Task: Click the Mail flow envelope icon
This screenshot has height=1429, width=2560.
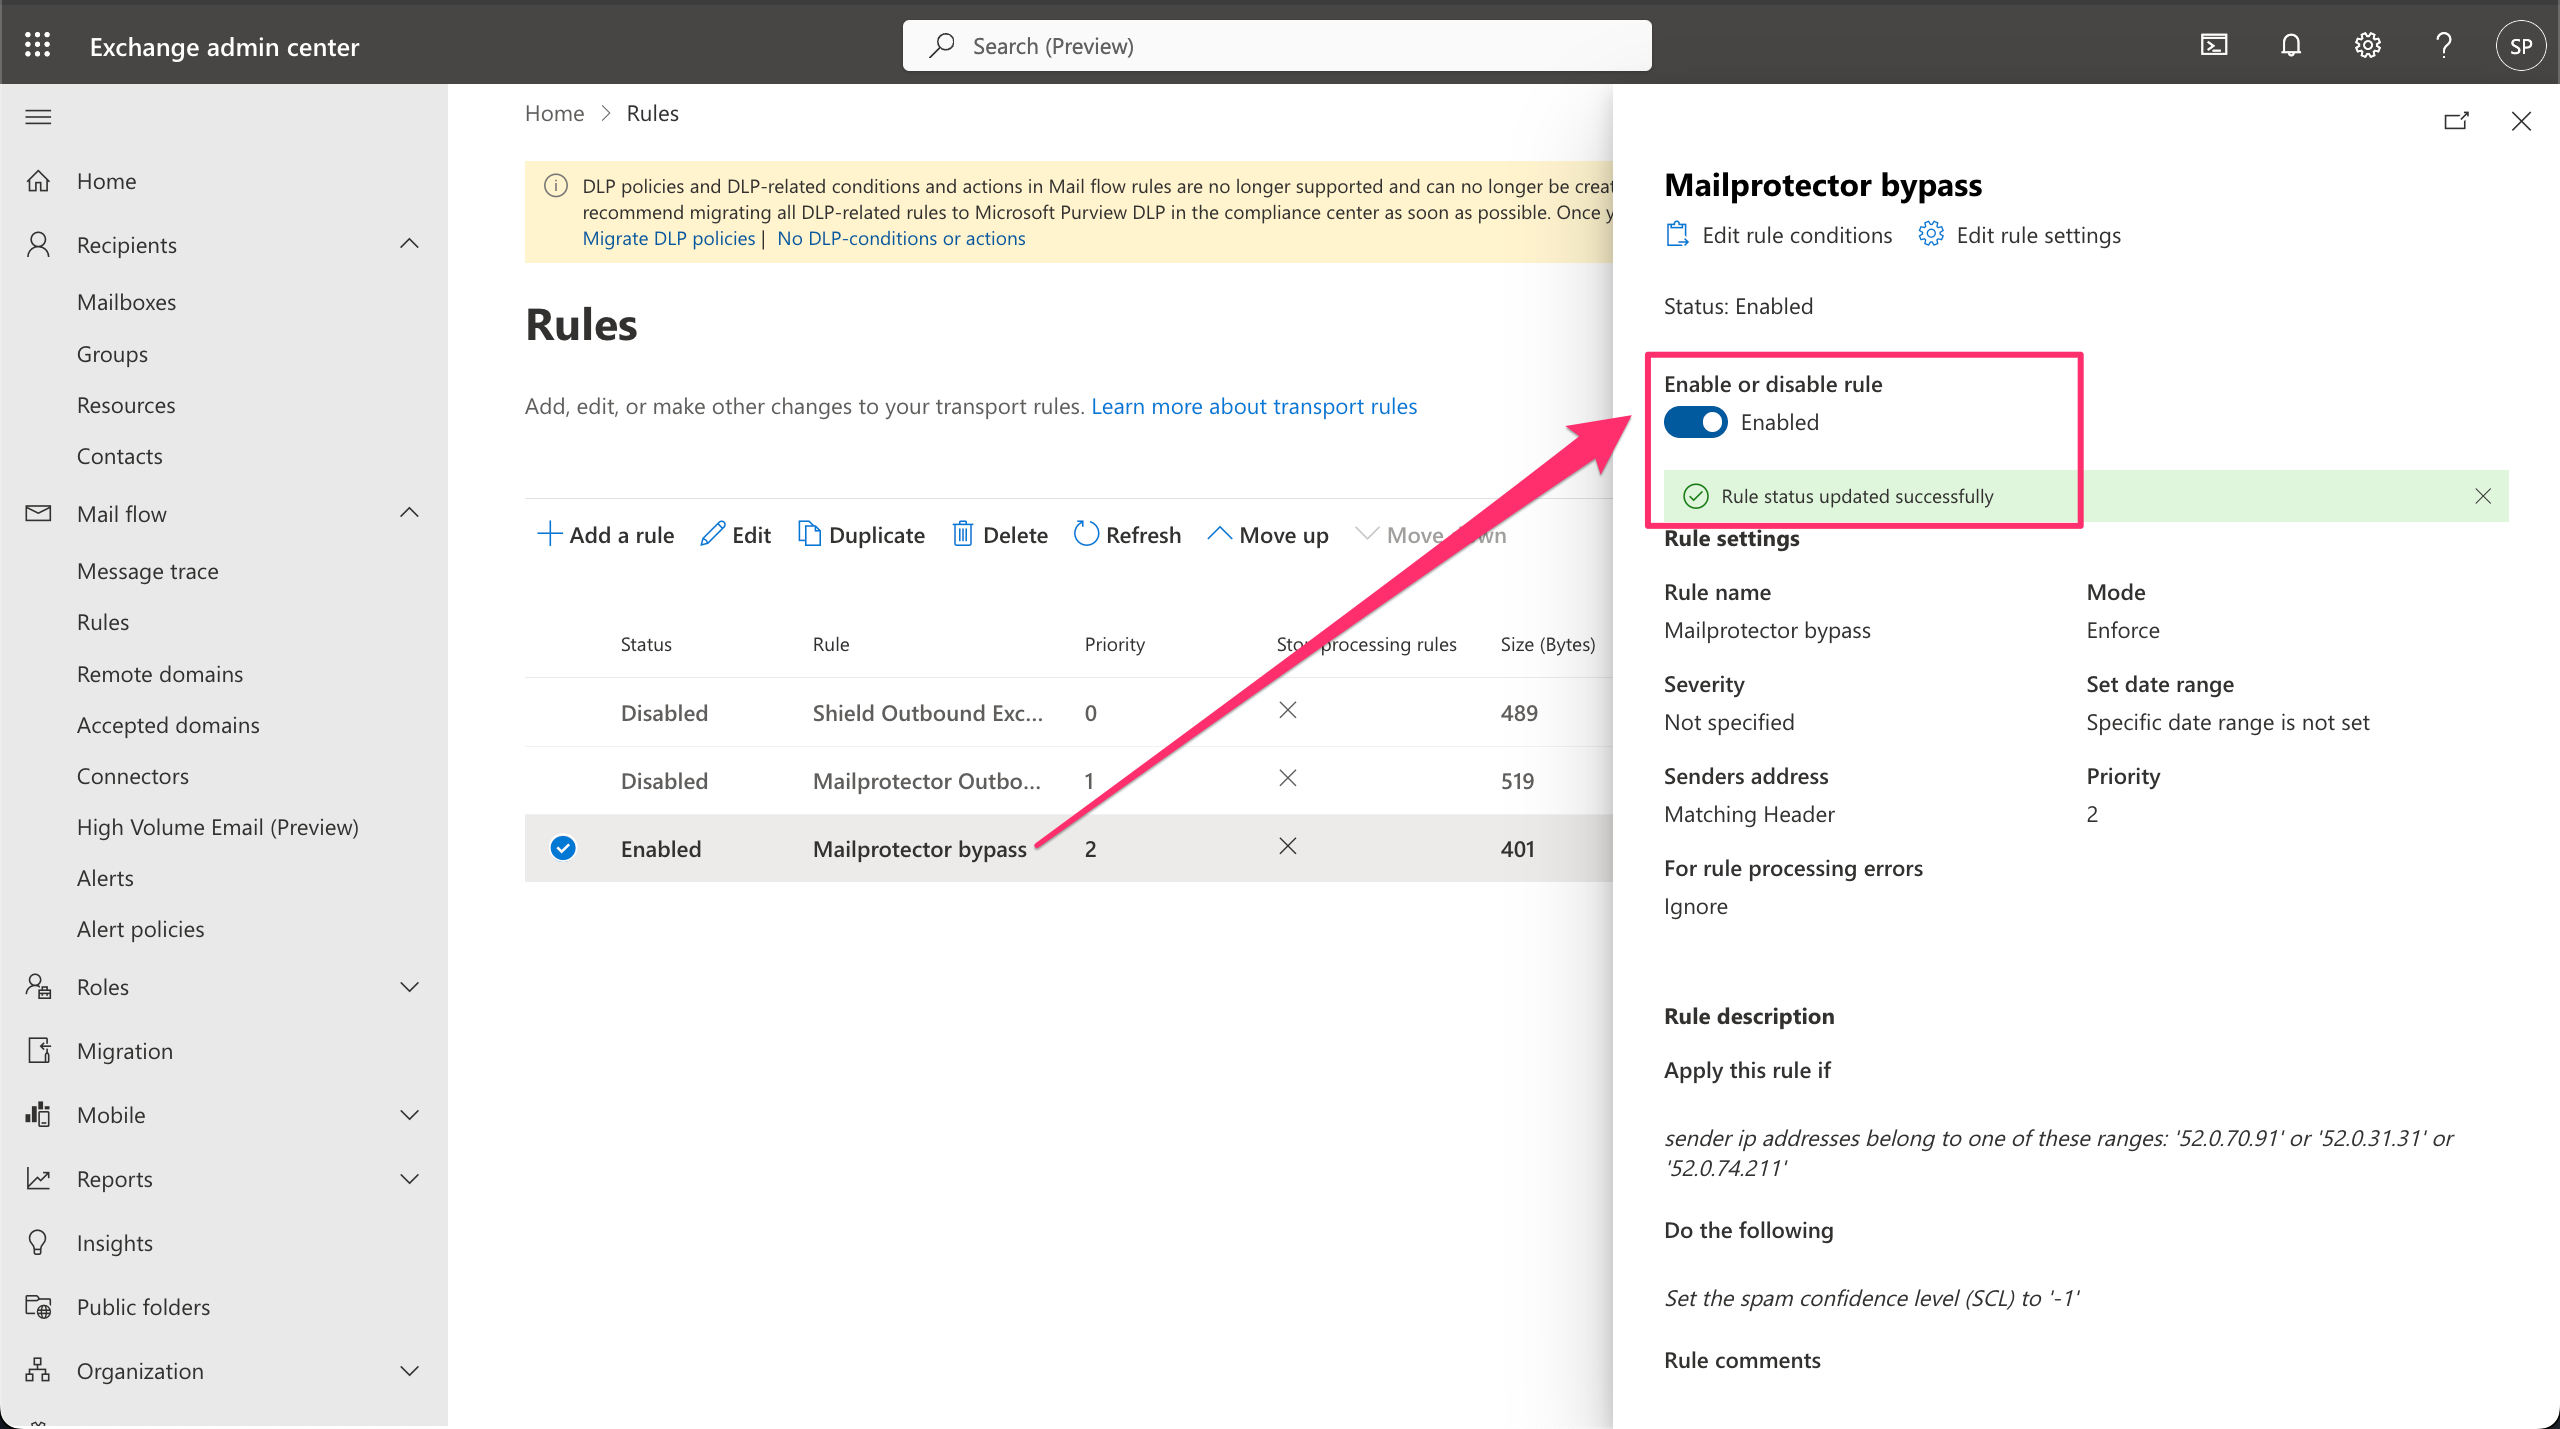Action: tap(38, 513)
